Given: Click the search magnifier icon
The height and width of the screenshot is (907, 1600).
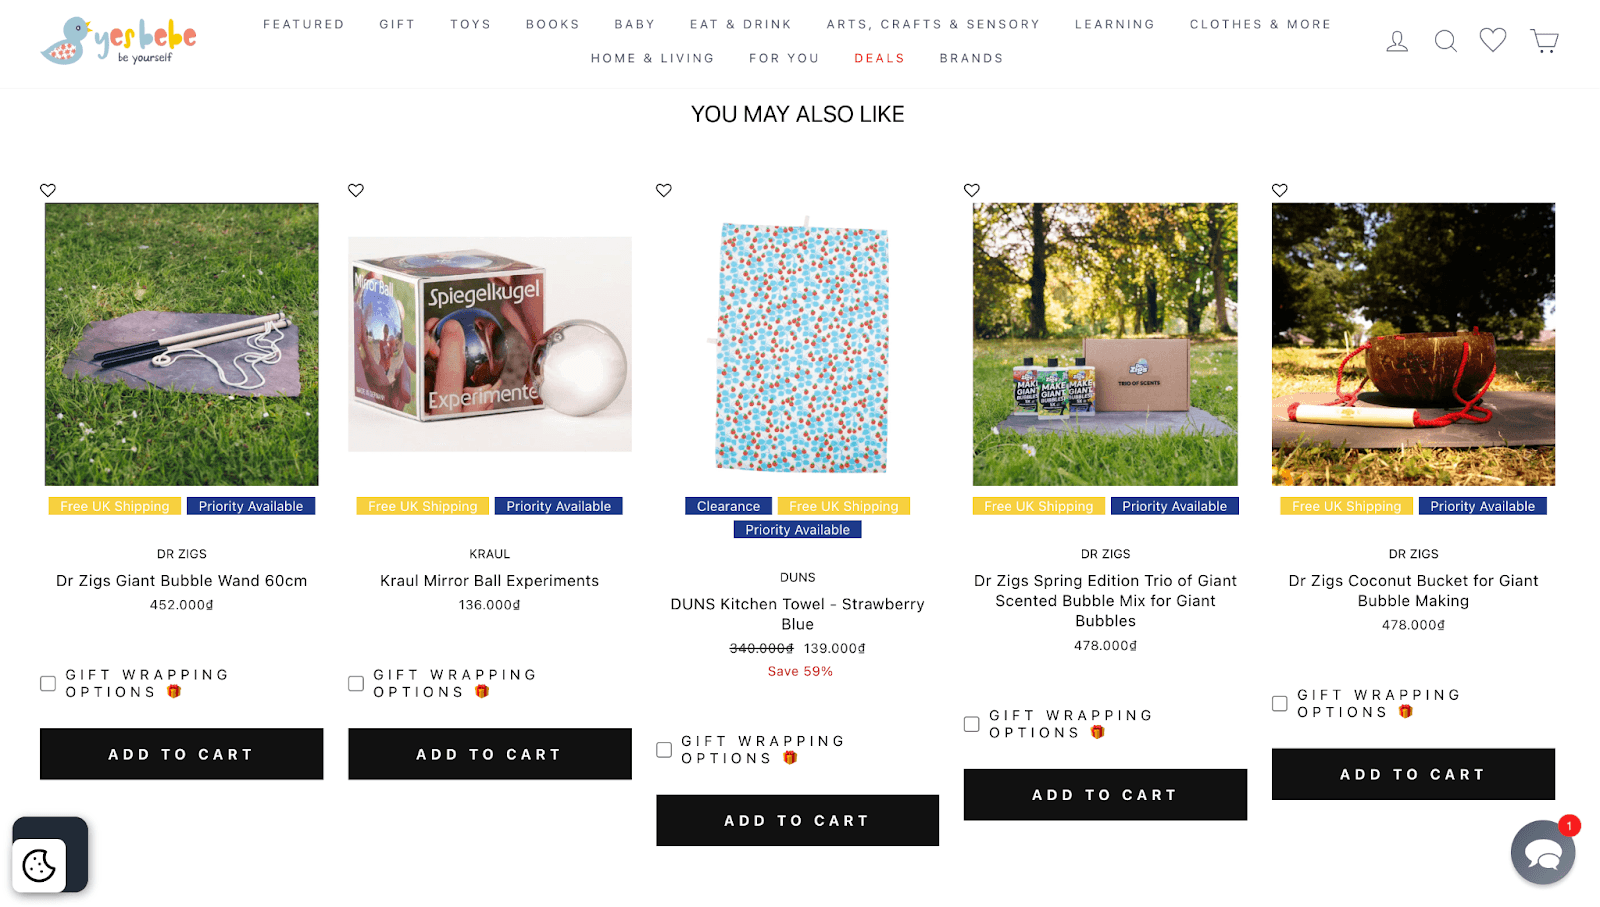Looking at the screenshot, I should pyautogui.click(x=1445, y=41).
